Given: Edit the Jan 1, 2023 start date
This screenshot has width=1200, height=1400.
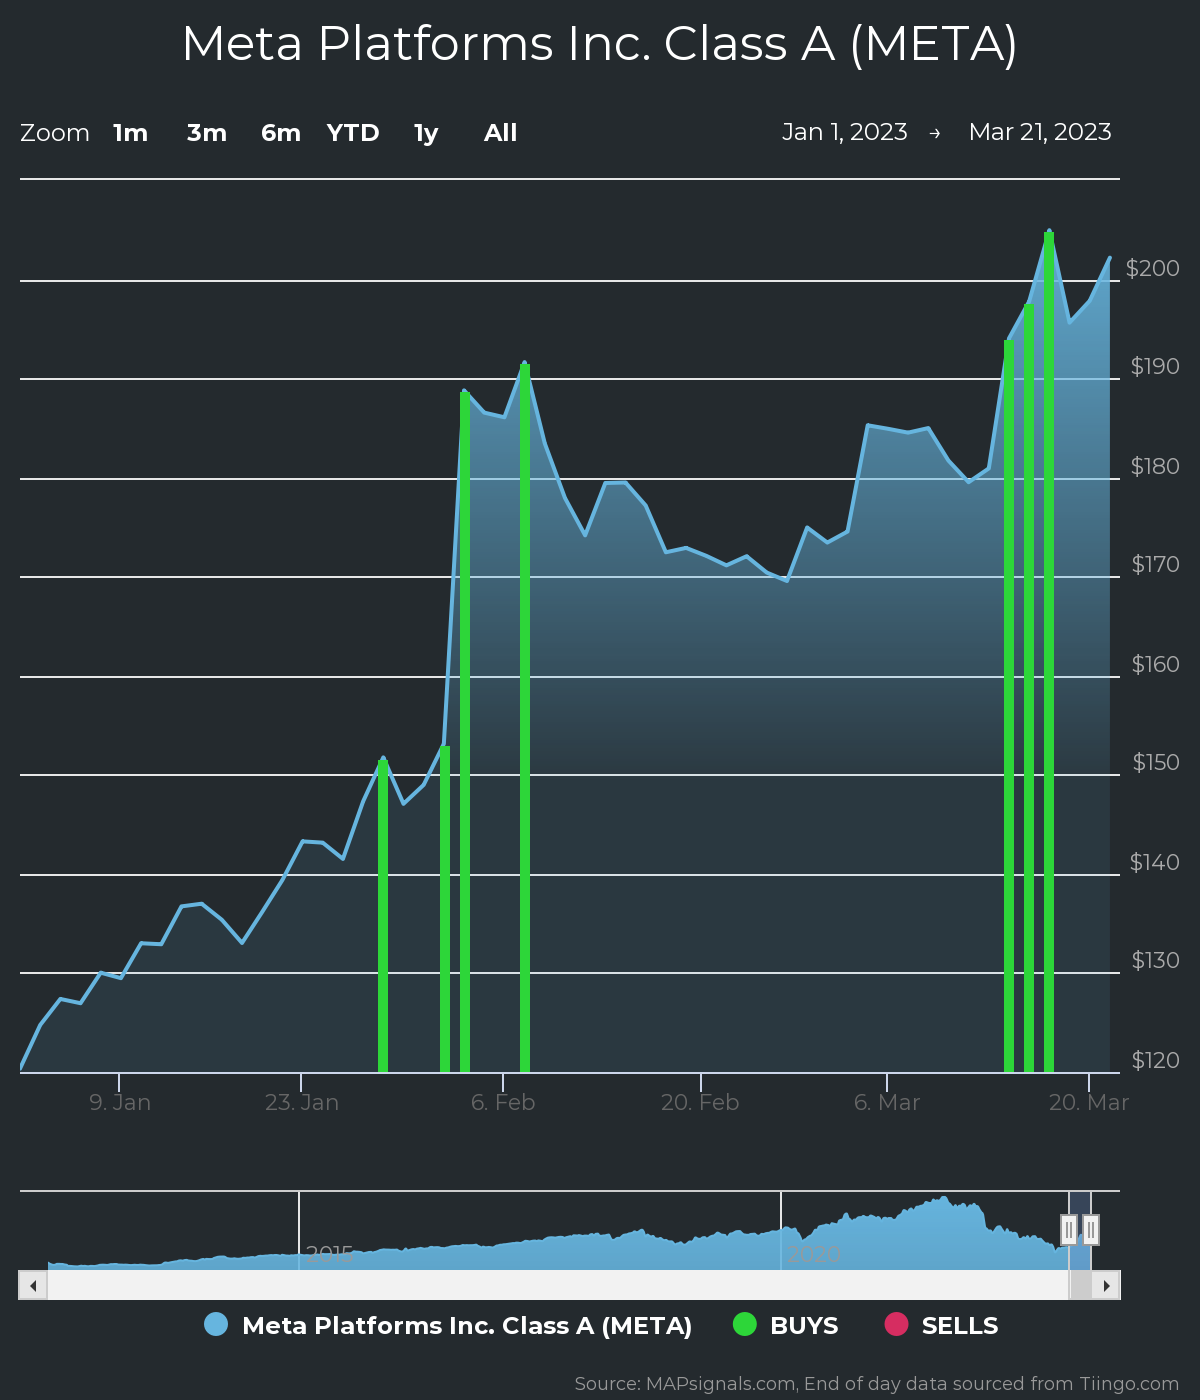Looking at the screenshot, I should 845,132.
